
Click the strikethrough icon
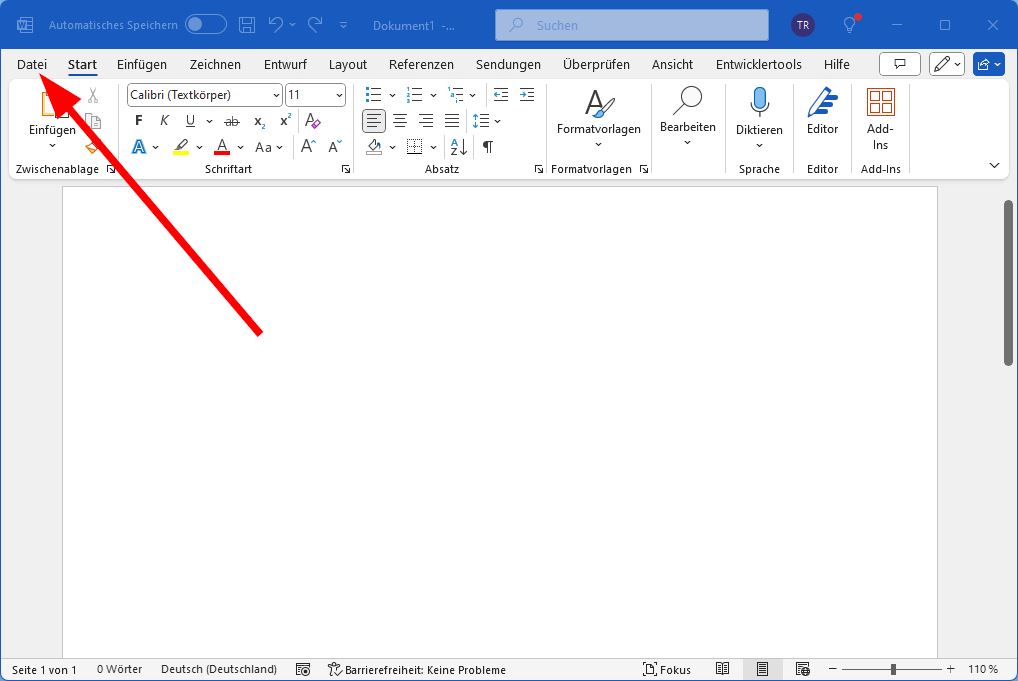[231, 120]
